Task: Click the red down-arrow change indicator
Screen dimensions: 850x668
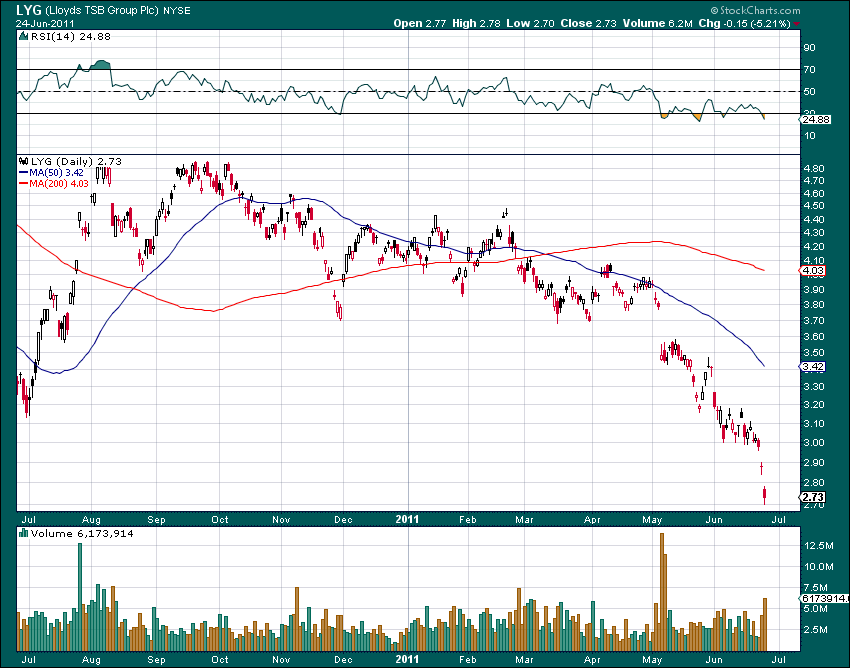Action: click(796, 24)
